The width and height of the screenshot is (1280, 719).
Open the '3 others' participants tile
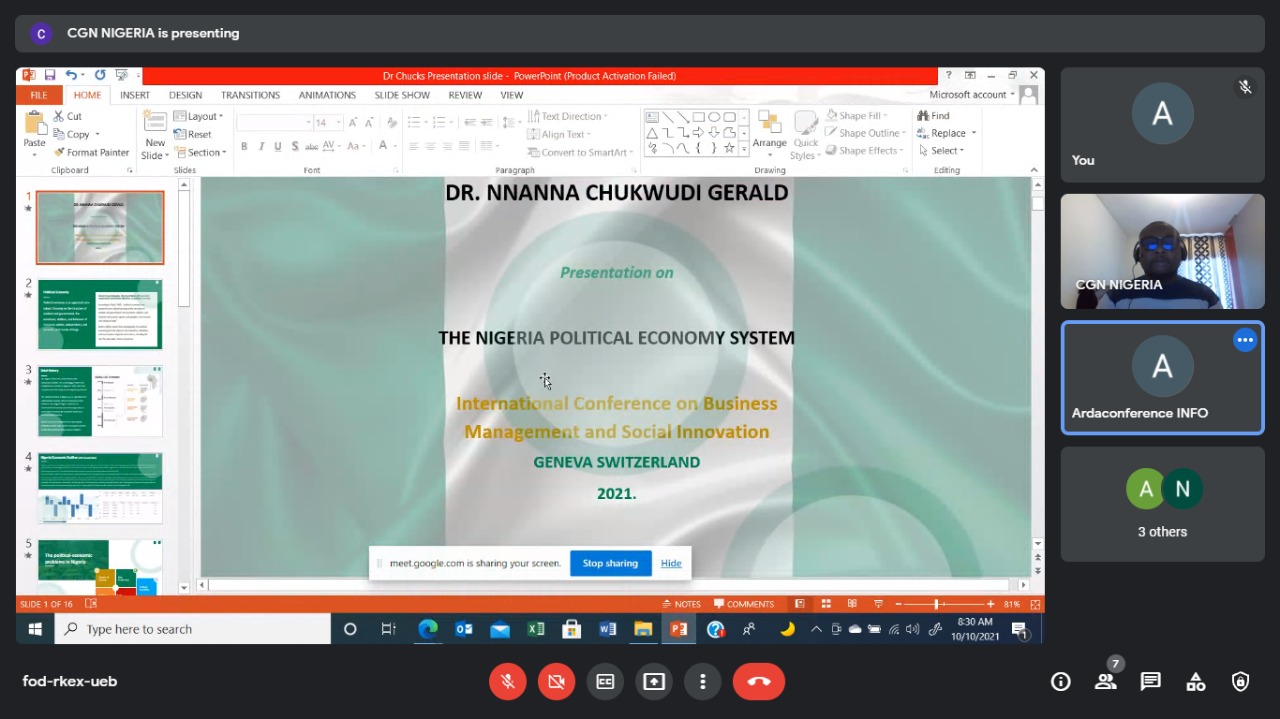pos(1162,504)
